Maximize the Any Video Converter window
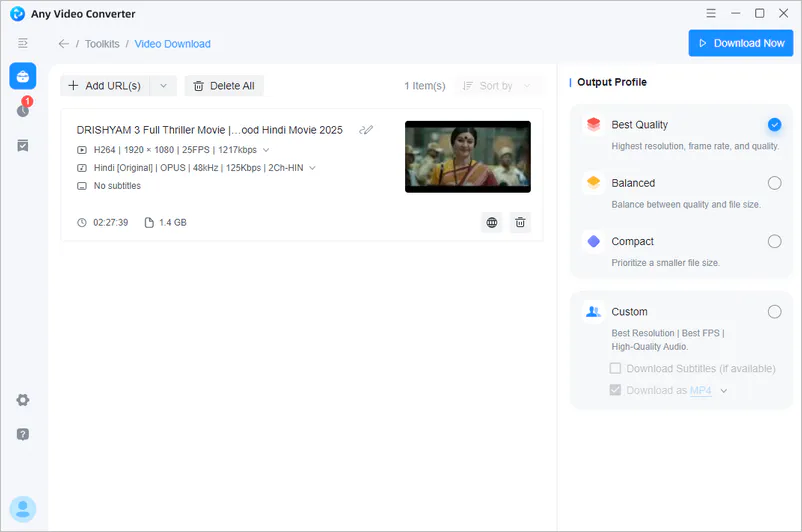This screenshot has width=802, height=532. click(760, 13)
